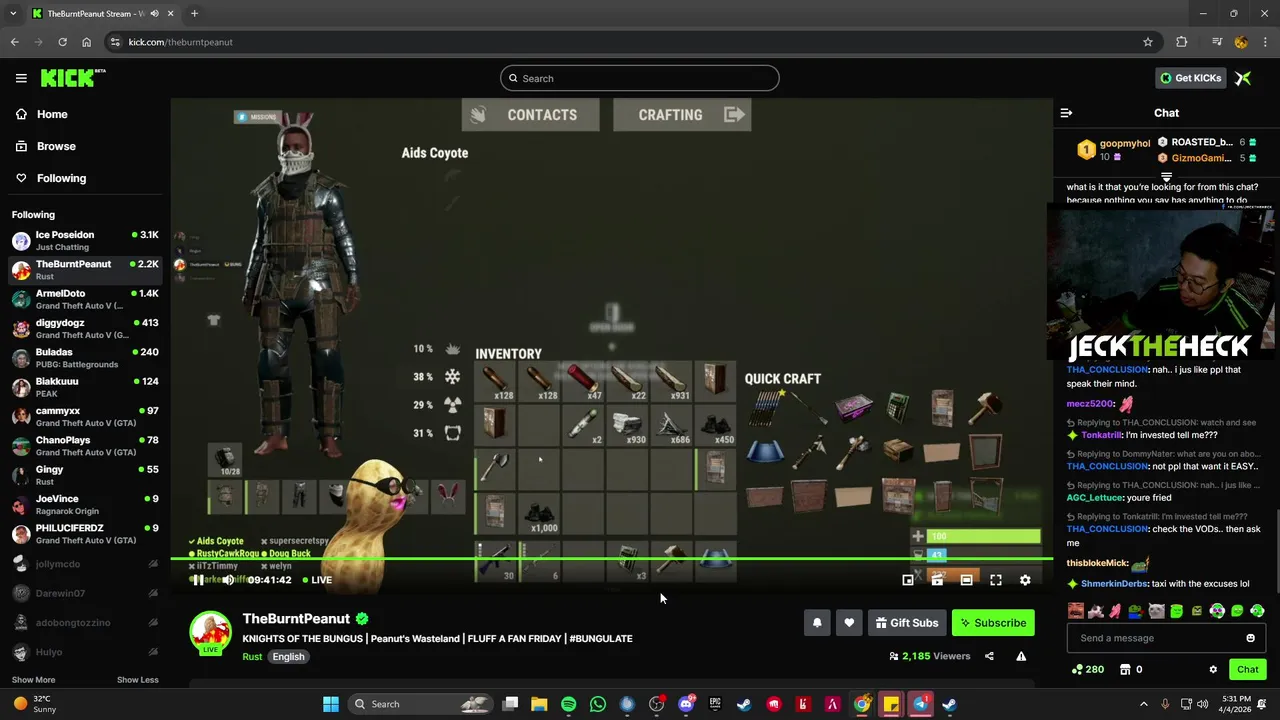Viewport: 1280px width, 720px height.
Task: Click the green Subscribe button
Action: pos(993,623)
